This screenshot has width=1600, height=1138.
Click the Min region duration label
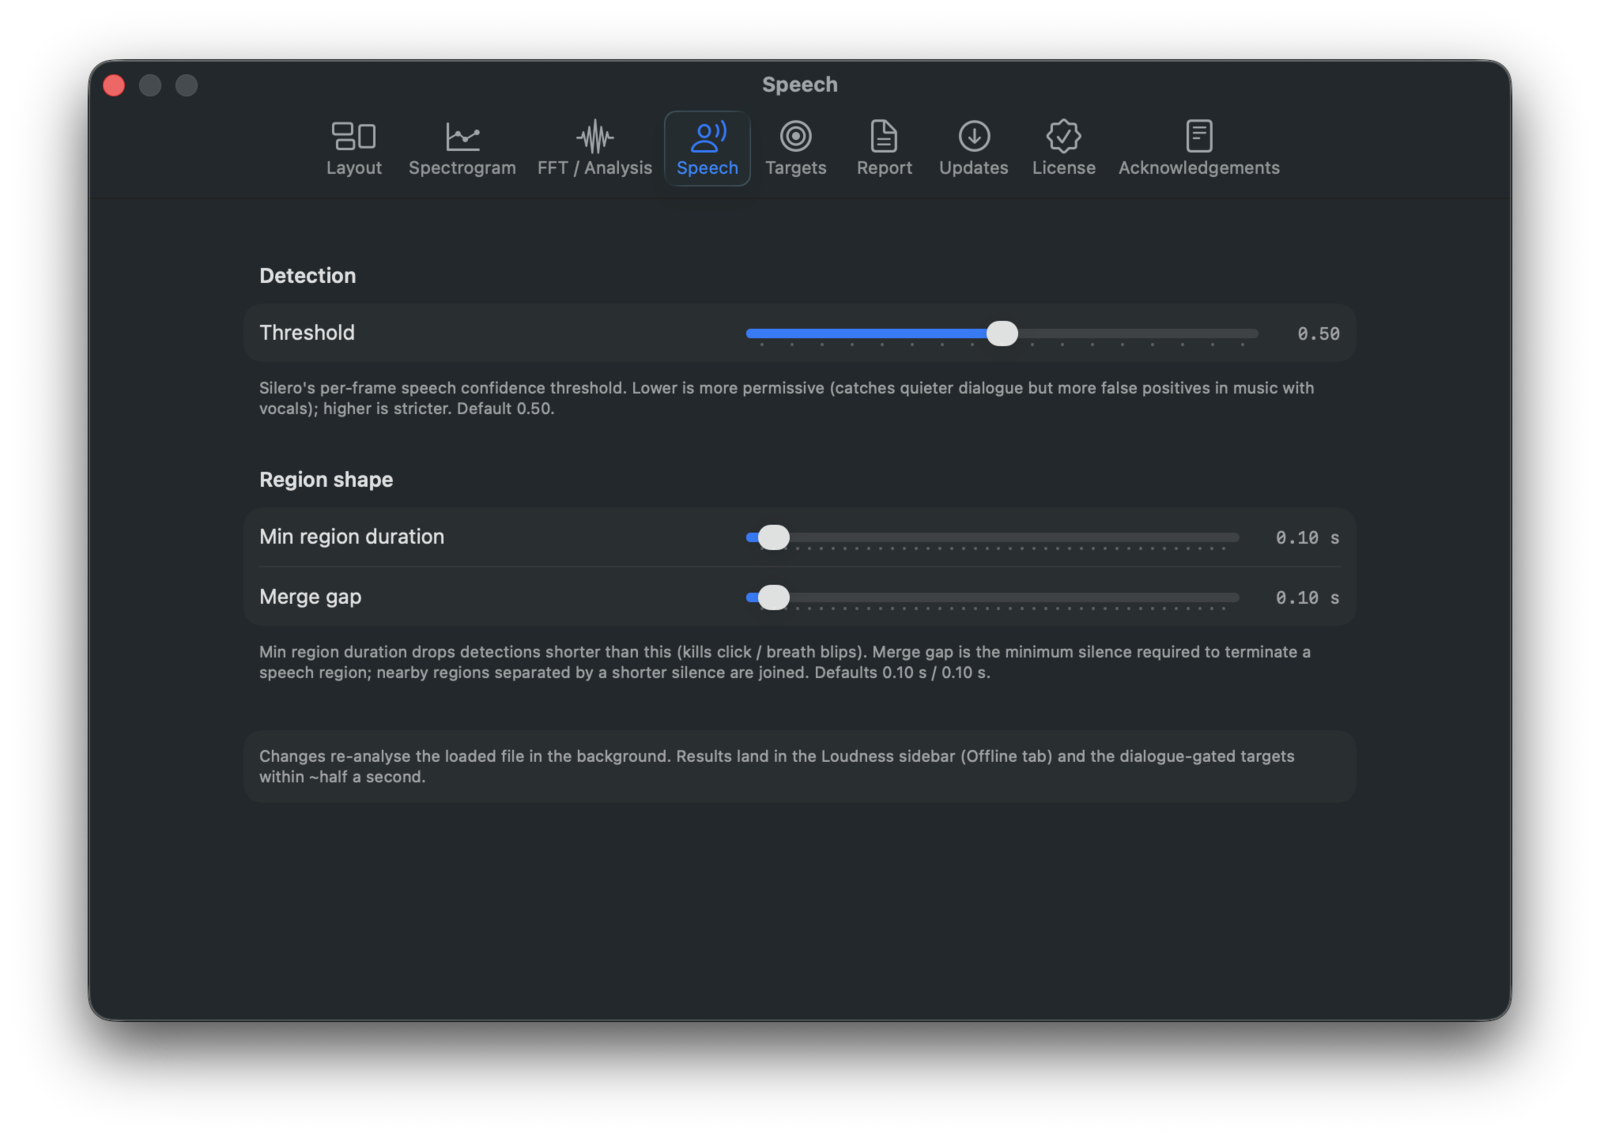point(352,537)
